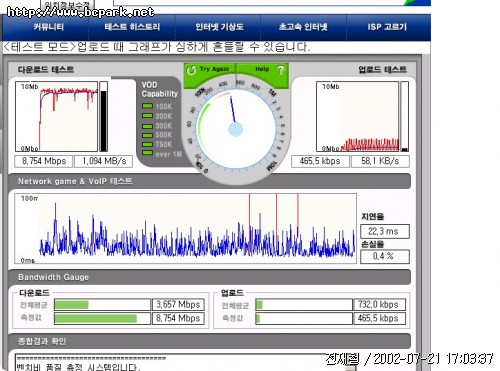
Task: Click the upload 측정값 bandwidth bar
Action: click(x=304, y=318)
